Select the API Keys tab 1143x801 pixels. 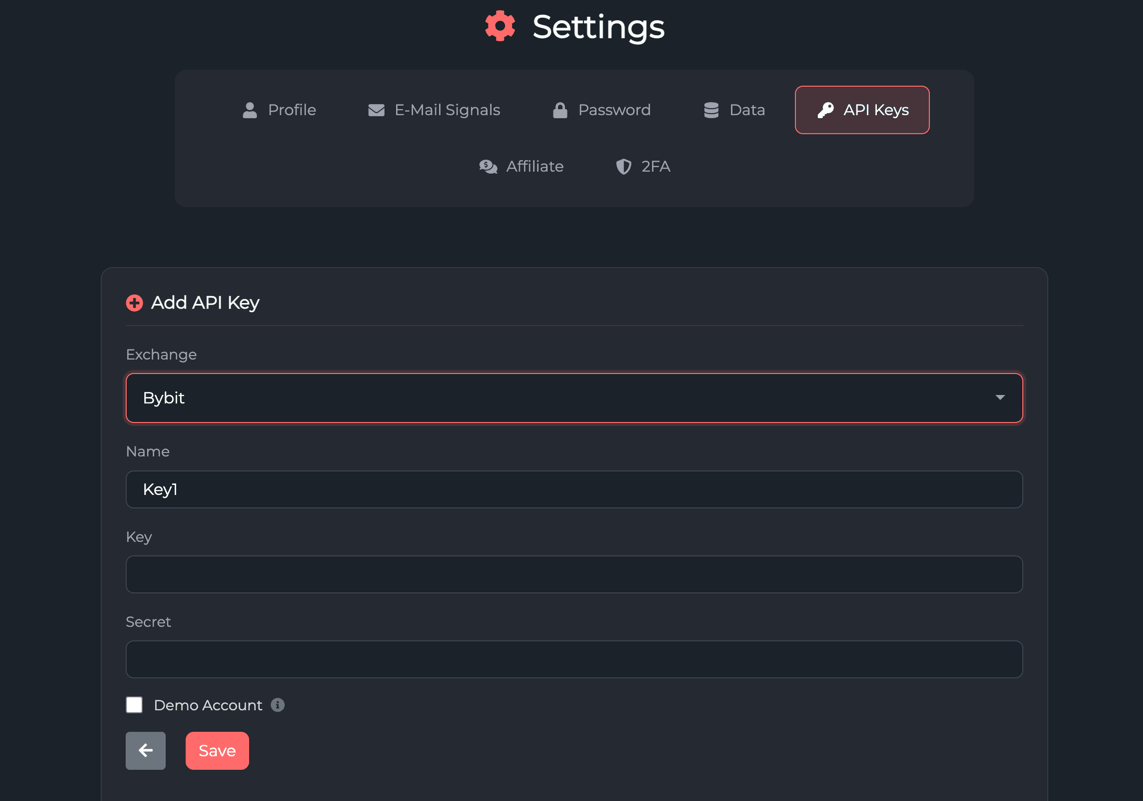tap(862, 110)
